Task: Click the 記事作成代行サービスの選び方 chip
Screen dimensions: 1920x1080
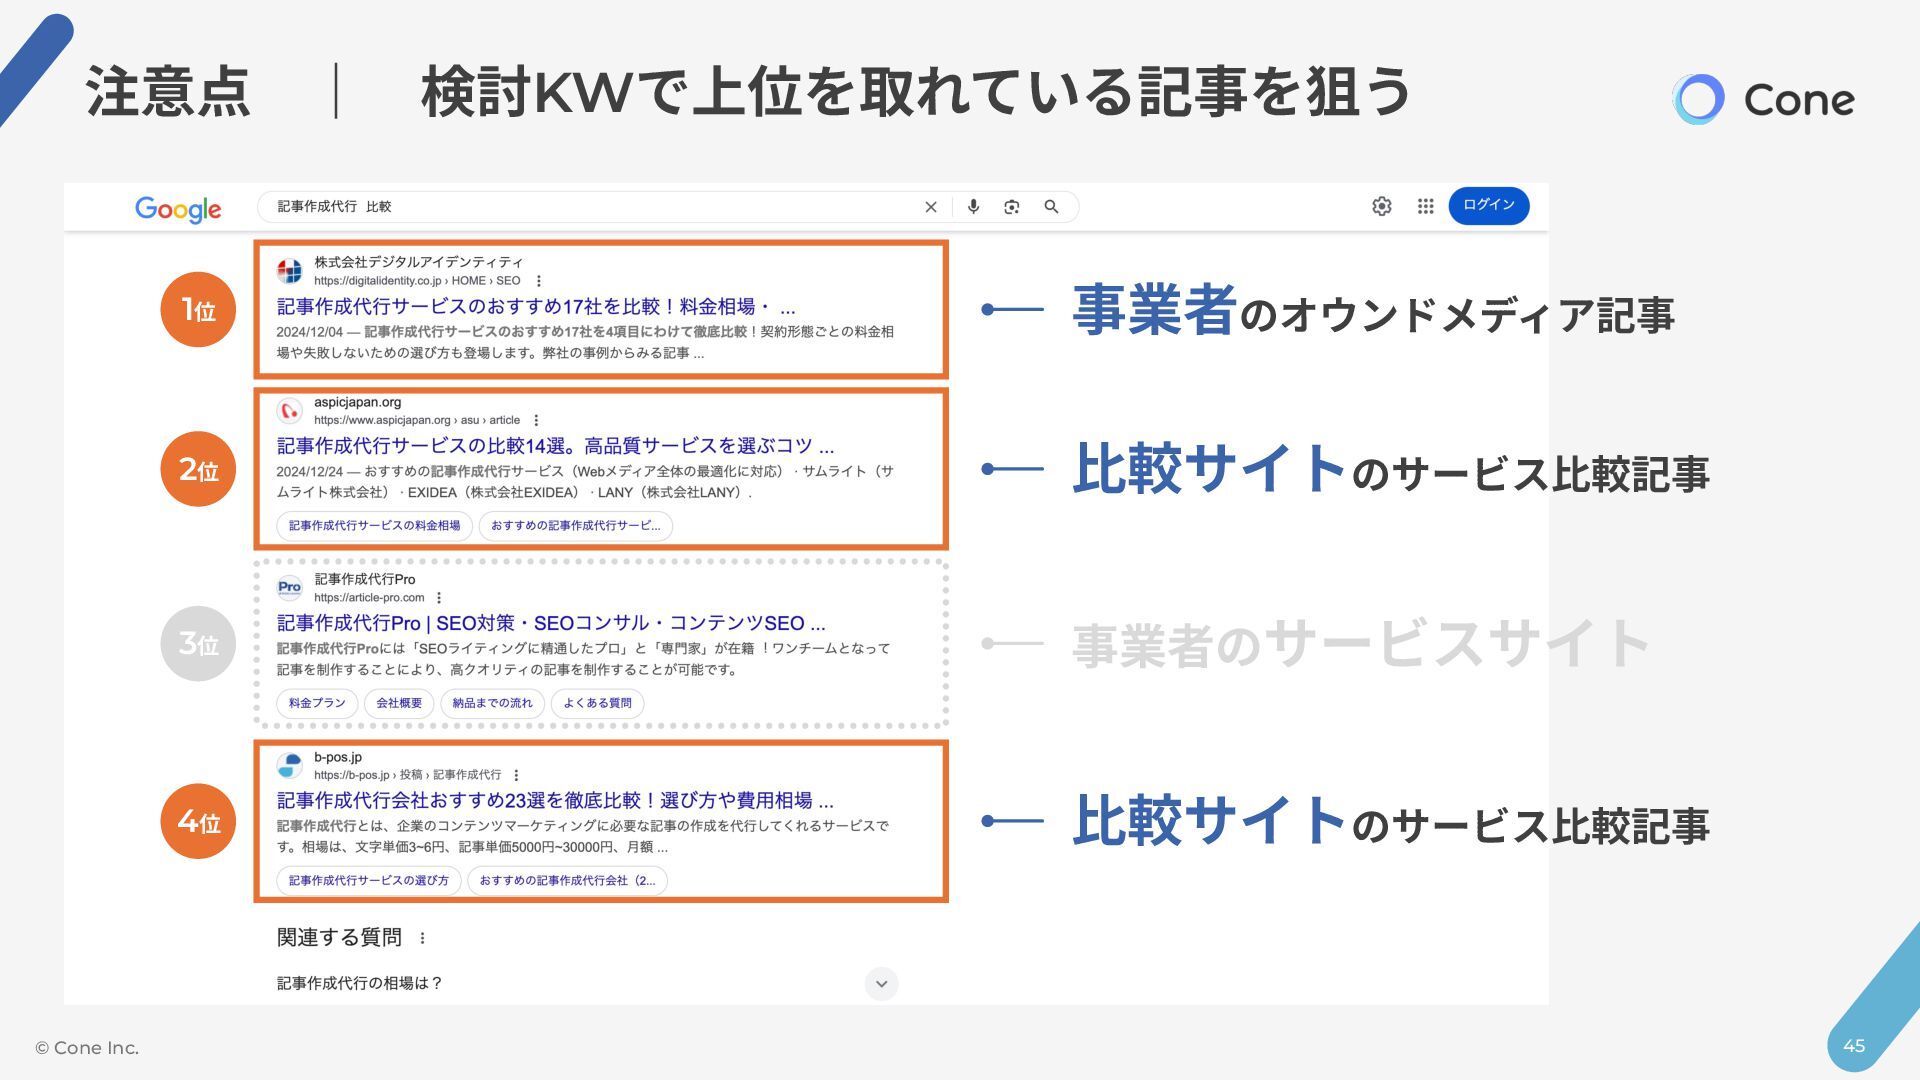Action: pos(368,881)
